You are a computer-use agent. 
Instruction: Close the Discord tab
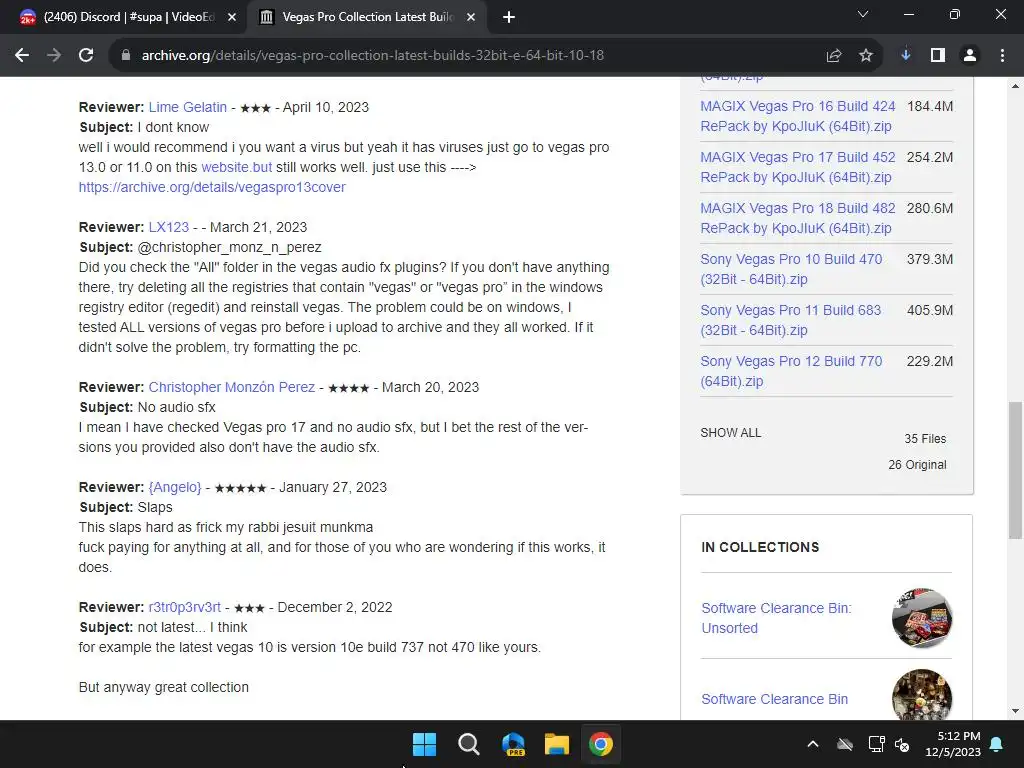click(232, 17)
